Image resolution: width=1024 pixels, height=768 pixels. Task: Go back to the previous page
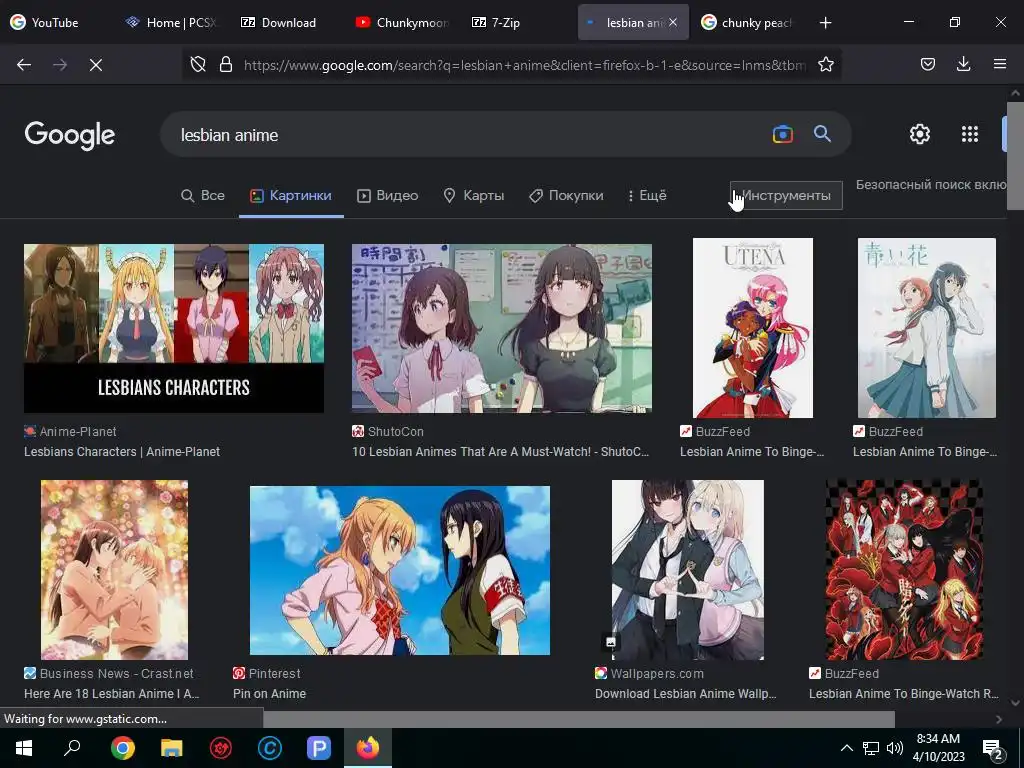pyautogui.click(x=24, y=65)
